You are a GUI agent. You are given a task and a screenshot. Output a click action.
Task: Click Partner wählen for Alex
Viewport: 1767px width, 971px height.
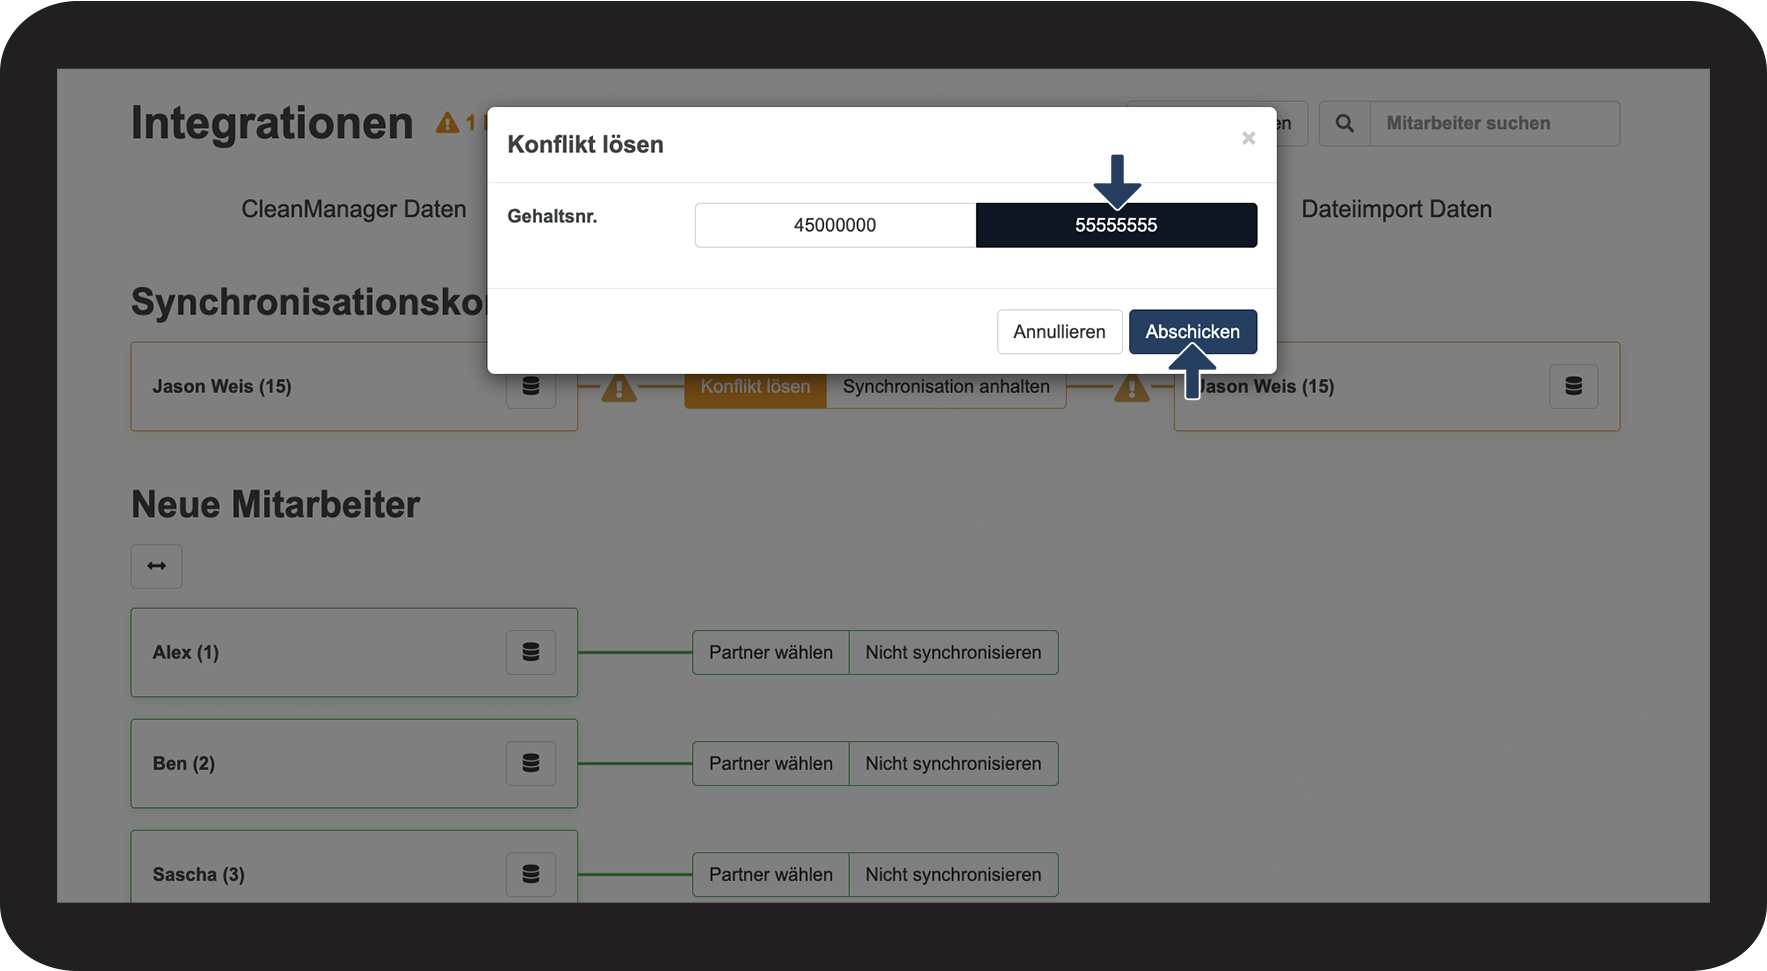click(771, 652)
